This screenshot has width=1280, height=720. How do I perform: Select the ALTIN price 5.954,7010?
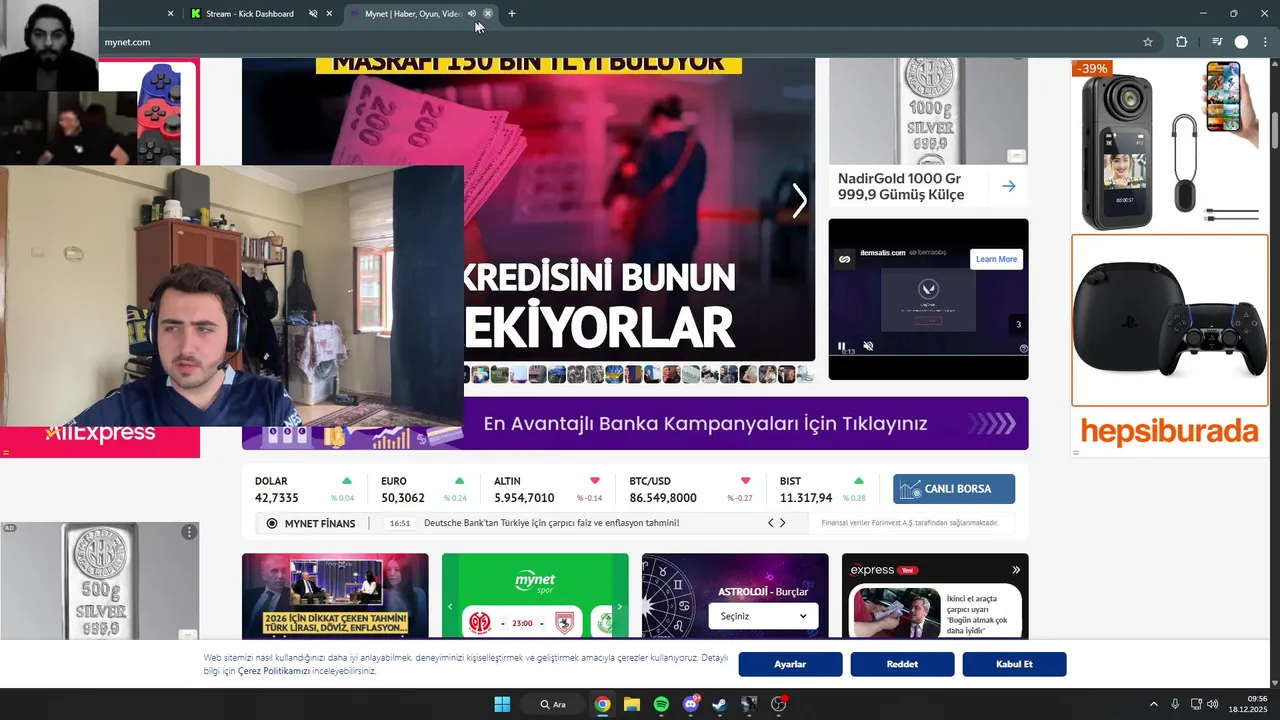pyautogui.click(x=524, y=498)
